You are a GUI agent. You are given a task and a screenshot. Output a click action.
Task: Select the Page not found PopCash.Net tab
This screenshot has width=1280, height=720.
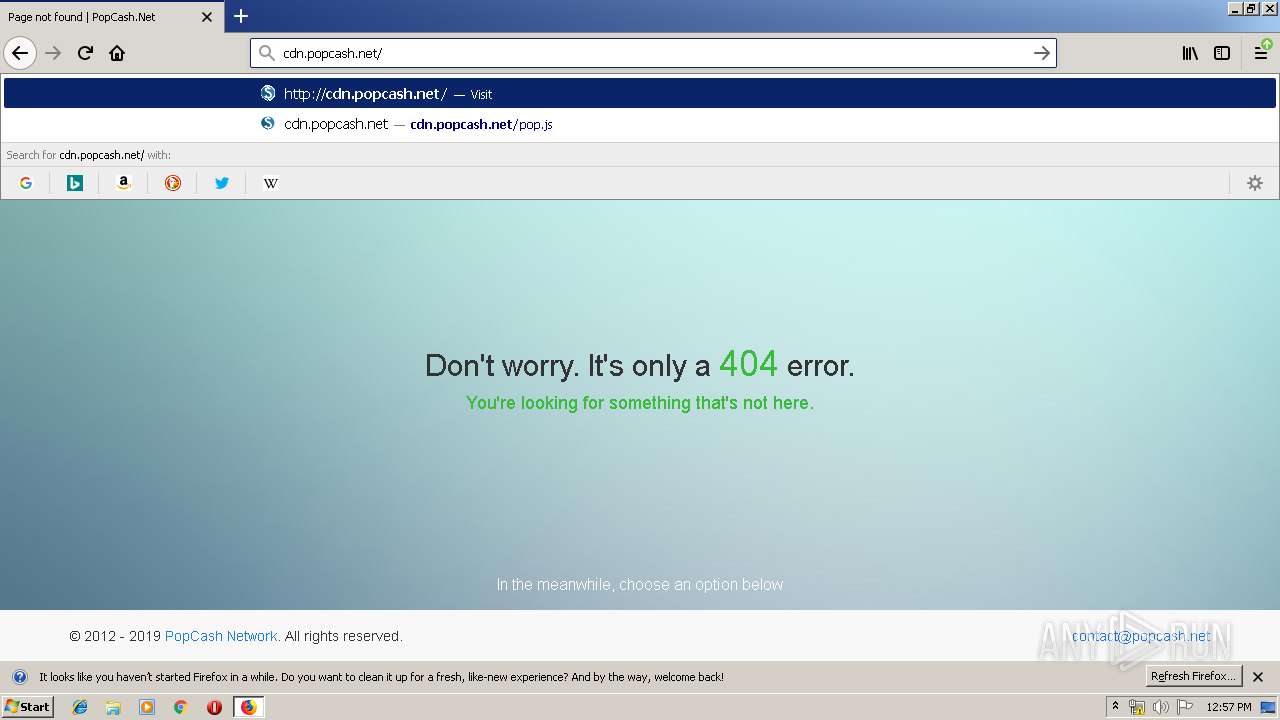(x=111, y=17)
